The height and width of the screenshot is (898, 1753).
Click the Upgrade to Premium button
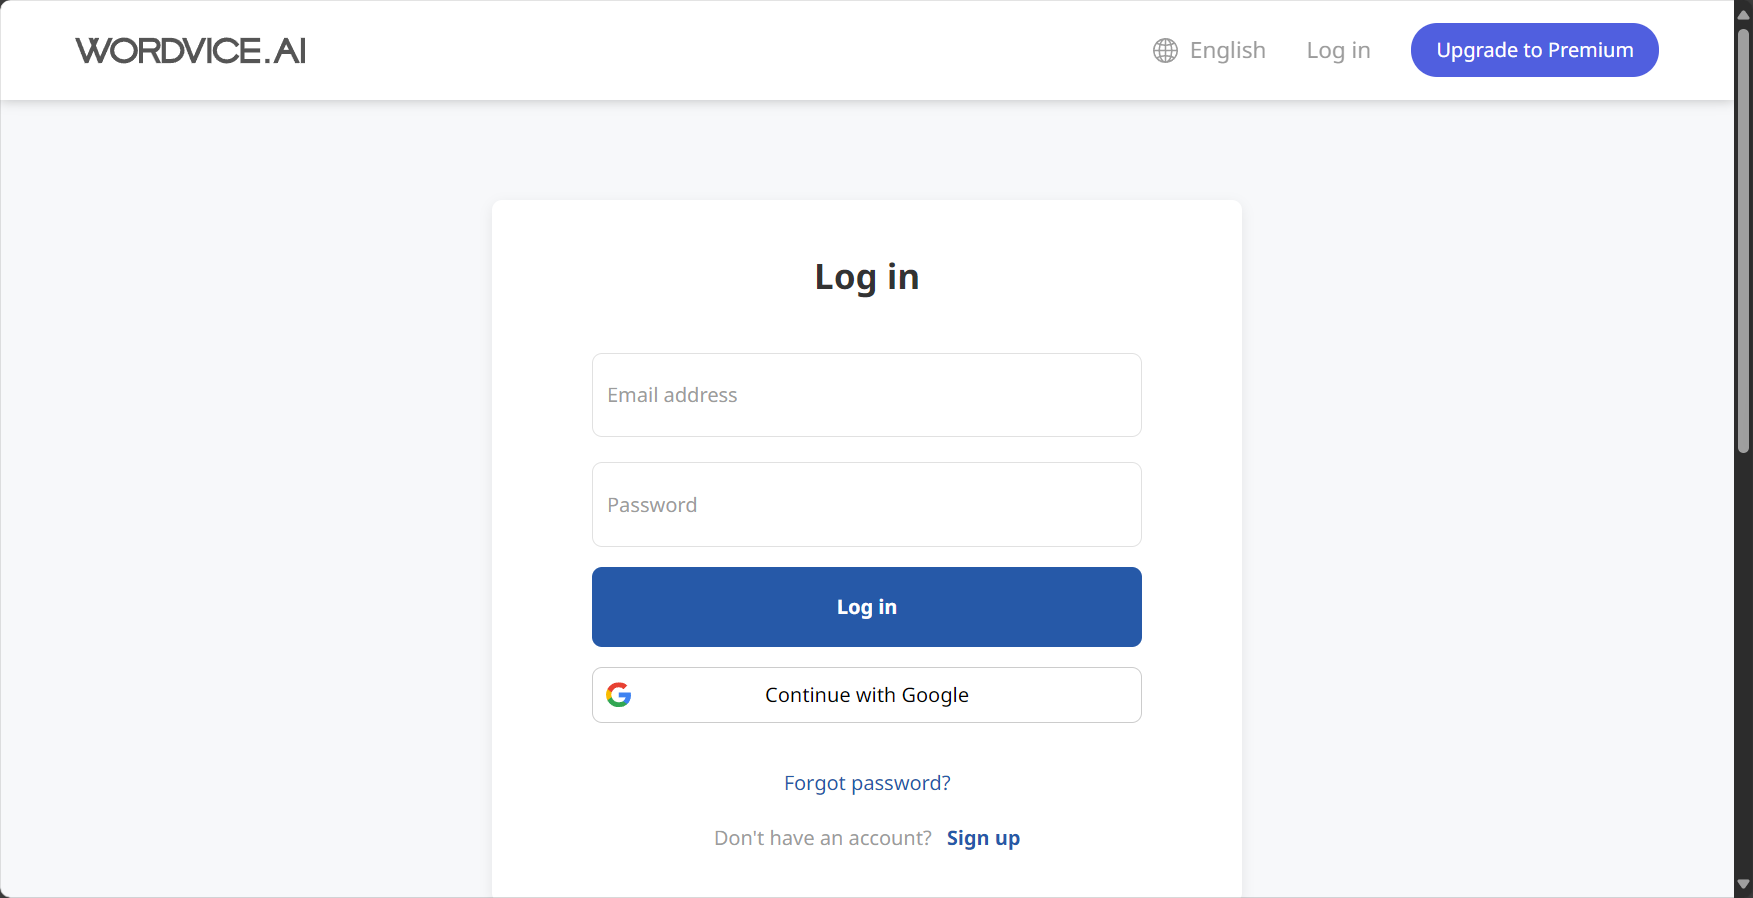tap(1534, 50)
